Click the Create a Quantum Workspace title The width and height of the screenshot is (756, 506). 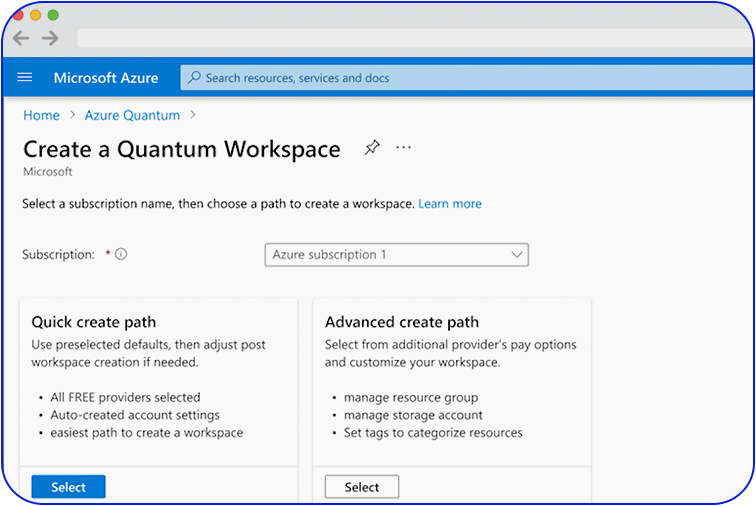182,149
